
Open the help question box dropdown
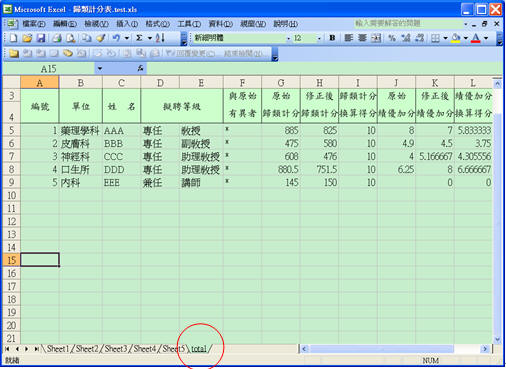tap(465, 24)
